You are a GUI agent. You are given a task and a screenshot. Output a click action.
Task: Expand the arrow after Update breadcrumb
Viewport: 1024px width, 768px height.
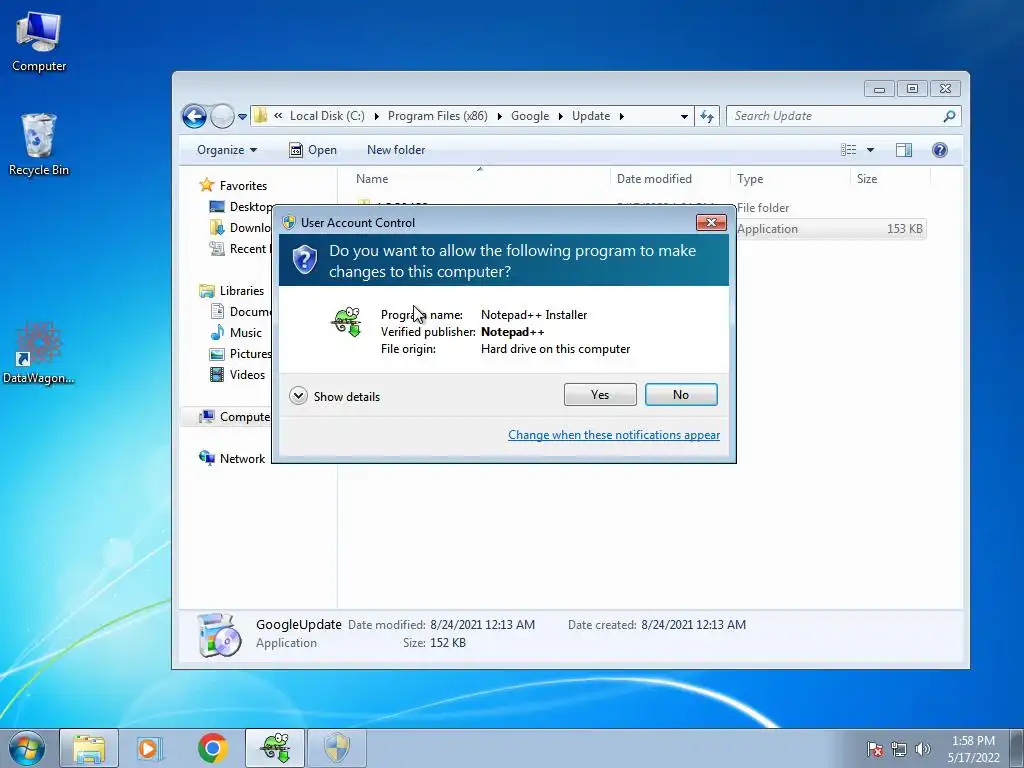tap(621, 116)
